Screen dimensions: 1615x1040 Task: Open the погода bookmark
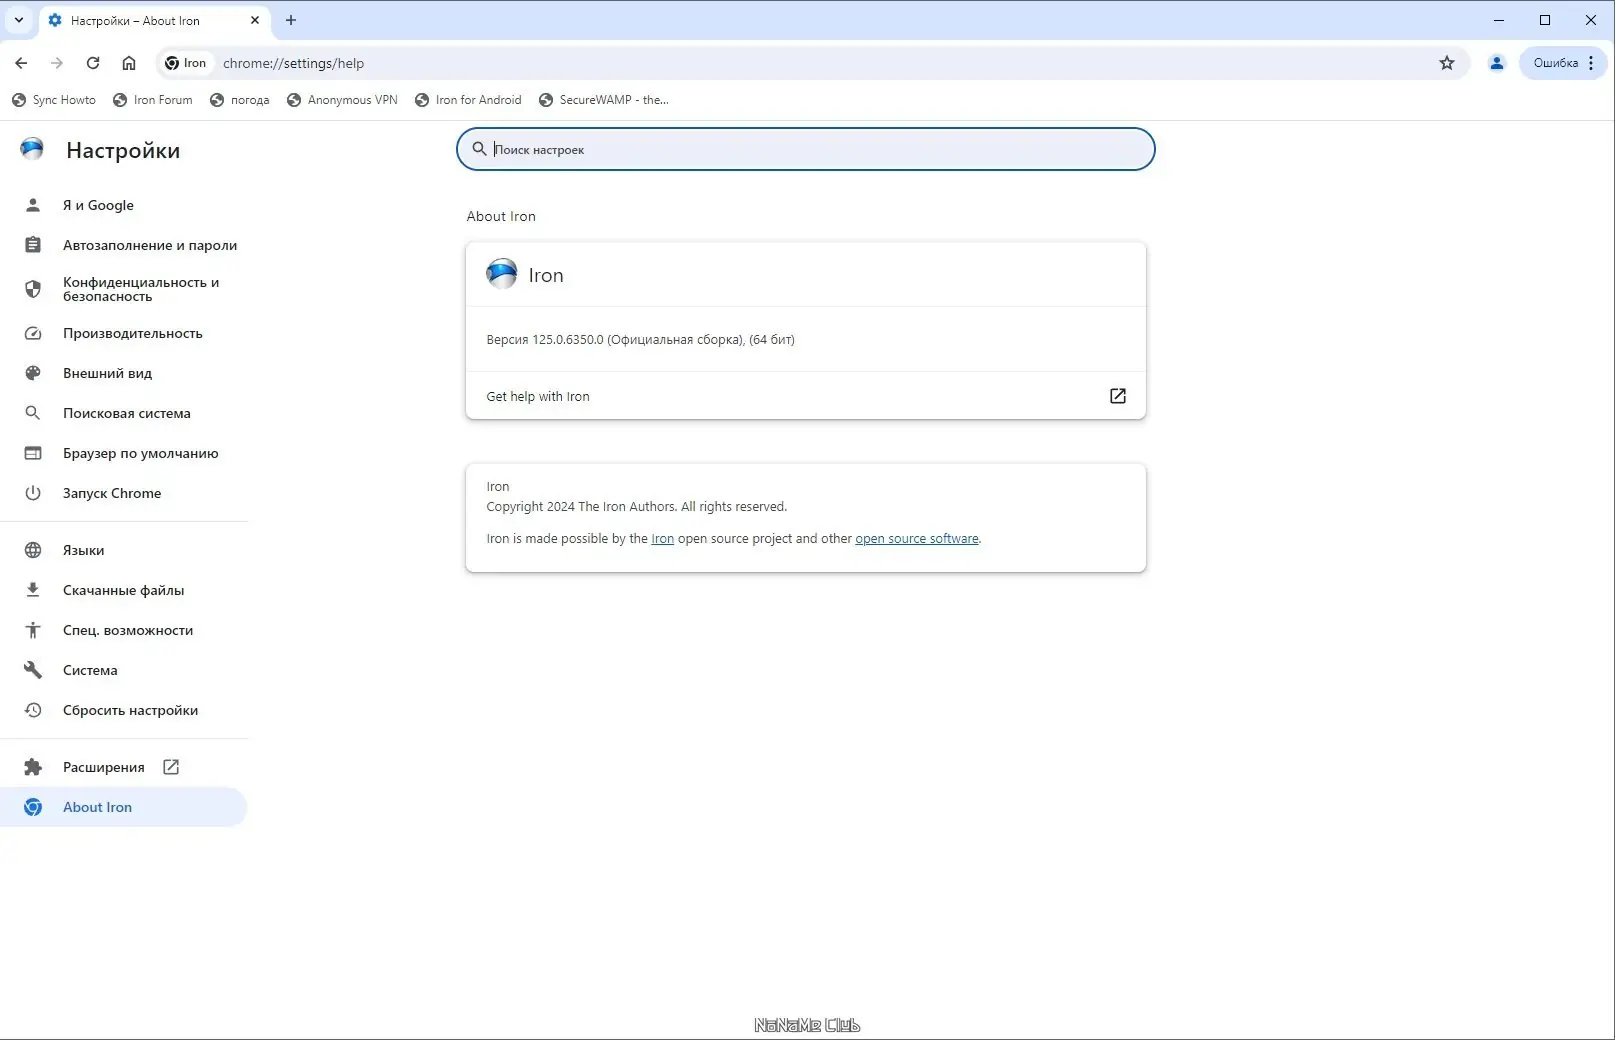pyautogui.click(x=240, y=100)
